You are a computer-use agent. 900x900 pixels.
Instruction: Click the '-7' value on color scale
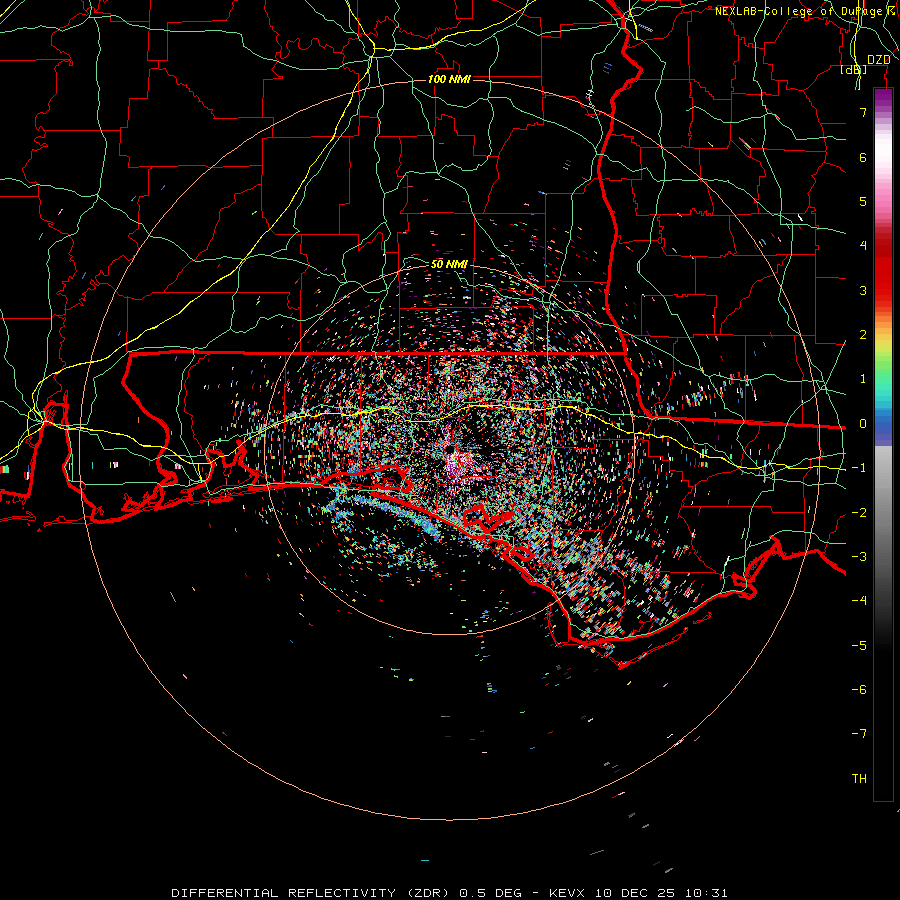[859, 734]
